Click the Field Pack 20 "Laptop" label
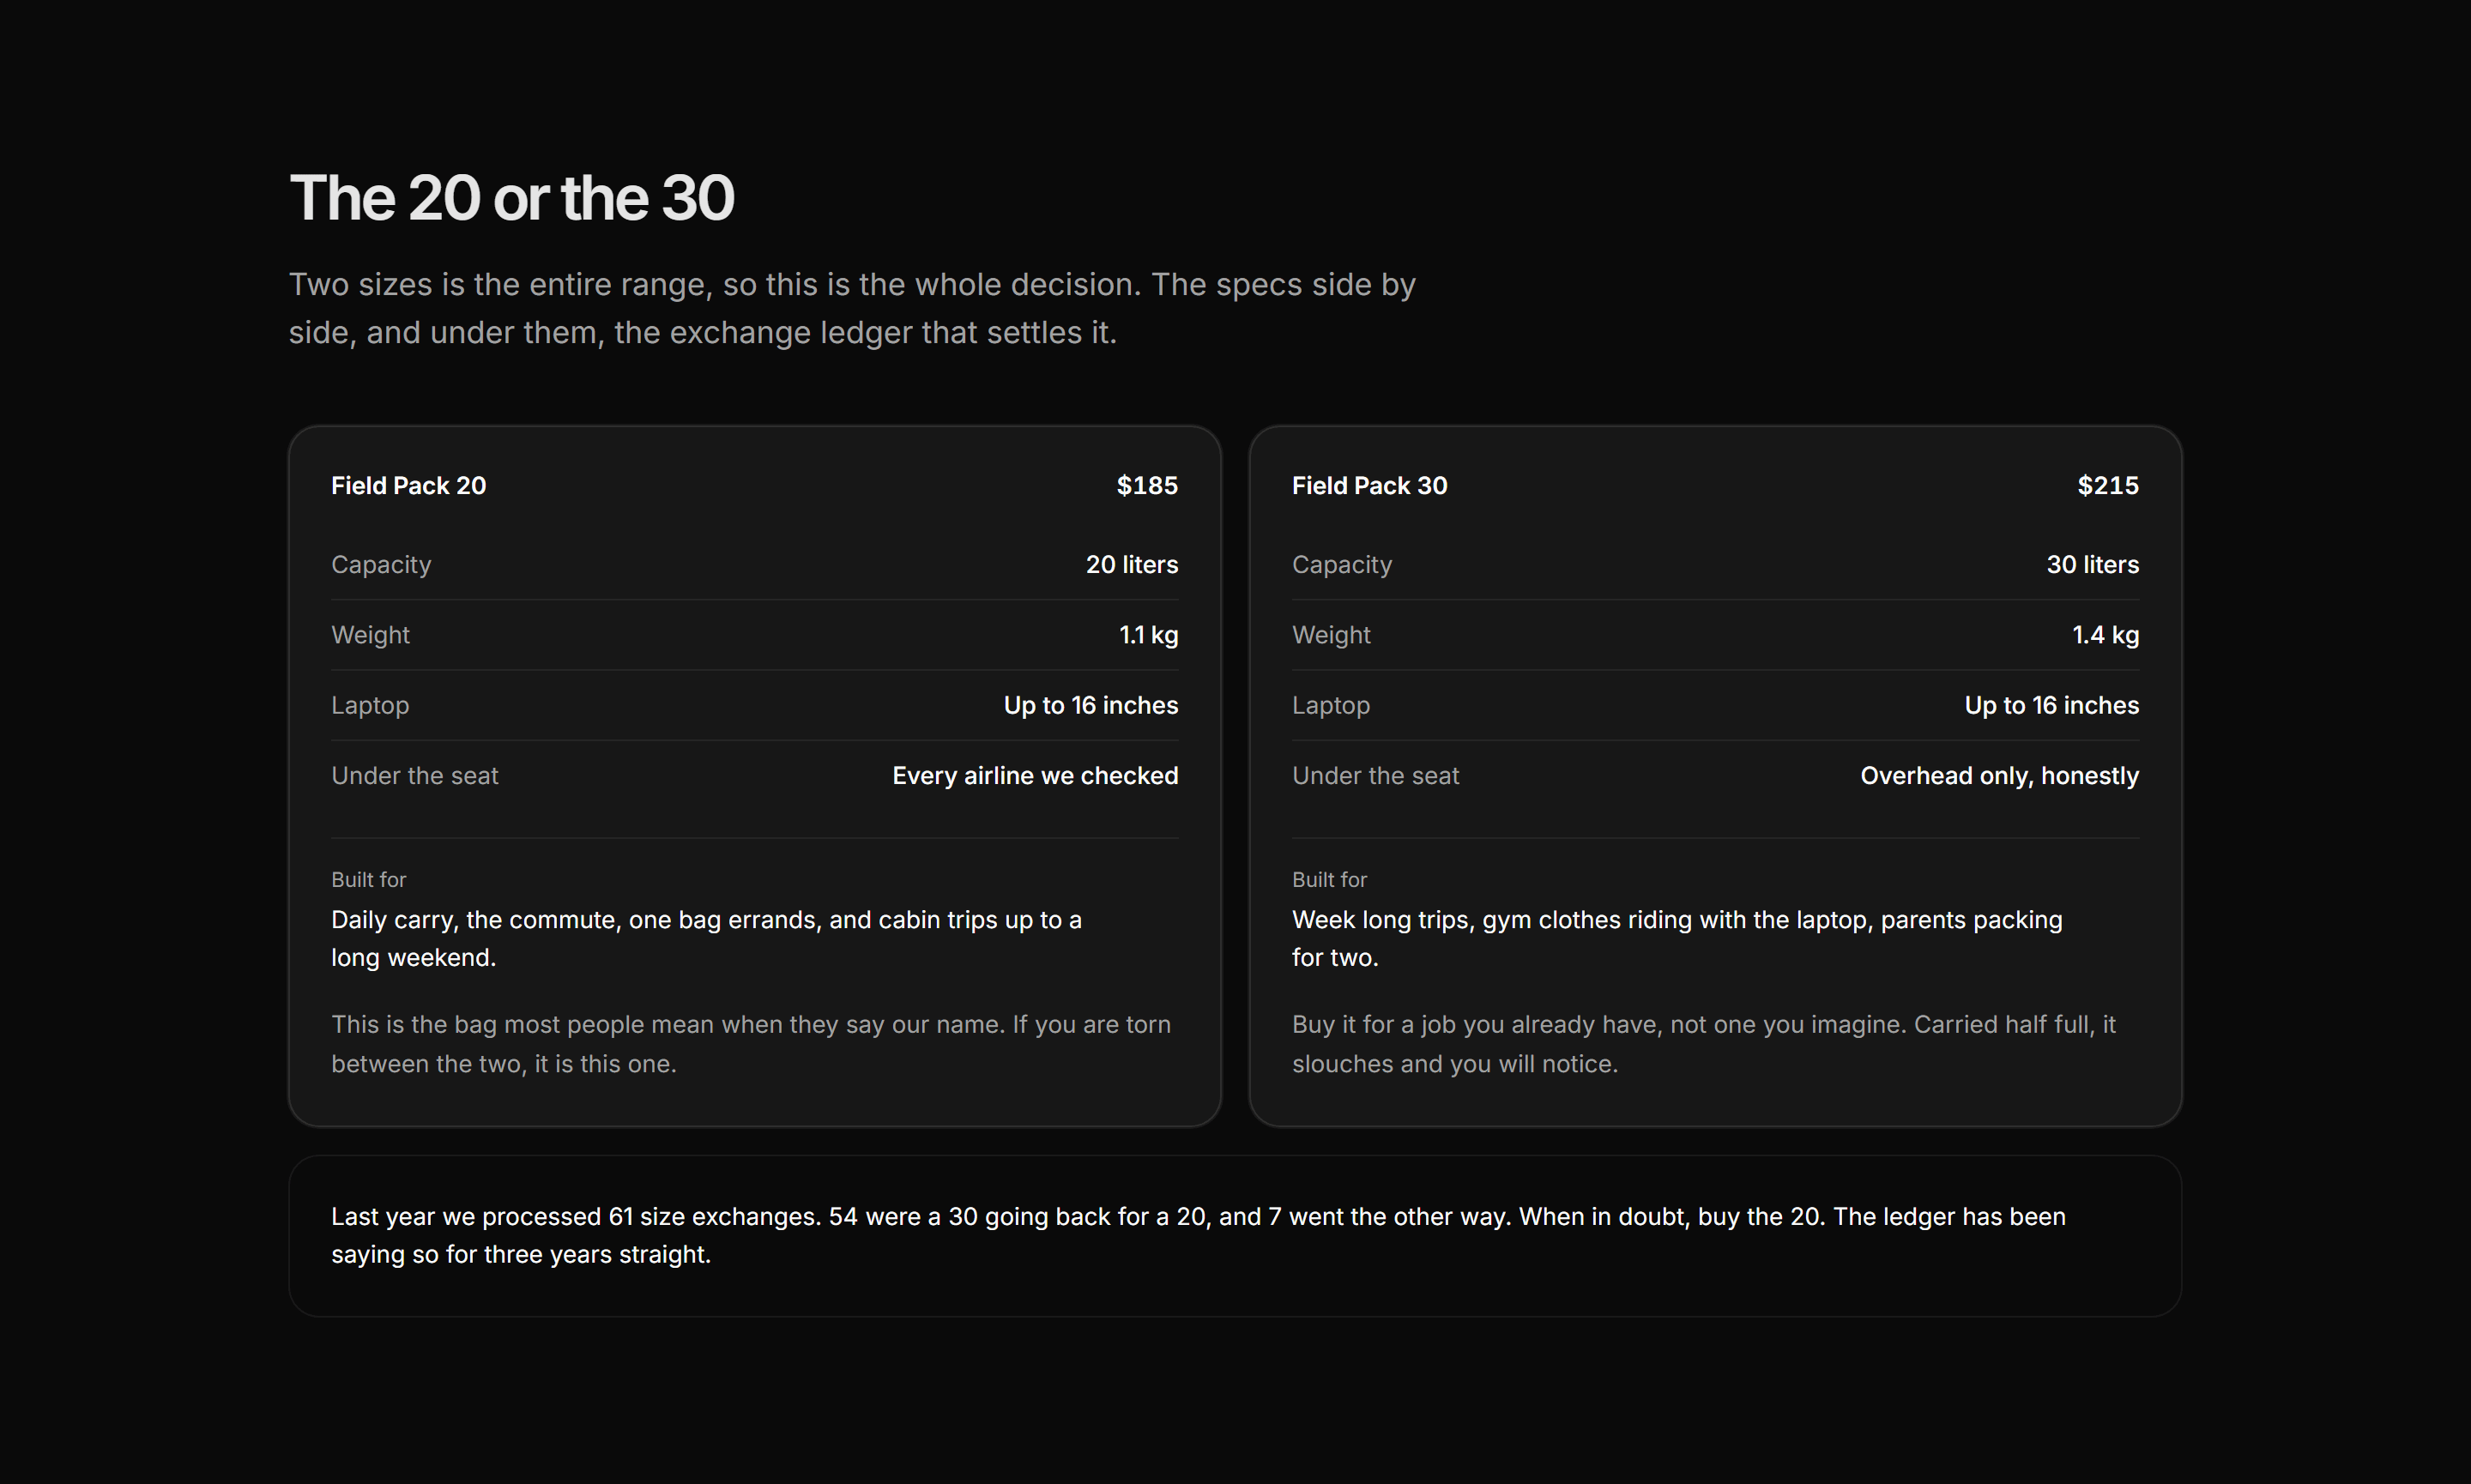The image size is (2471, 1484). tap(370, 705)
